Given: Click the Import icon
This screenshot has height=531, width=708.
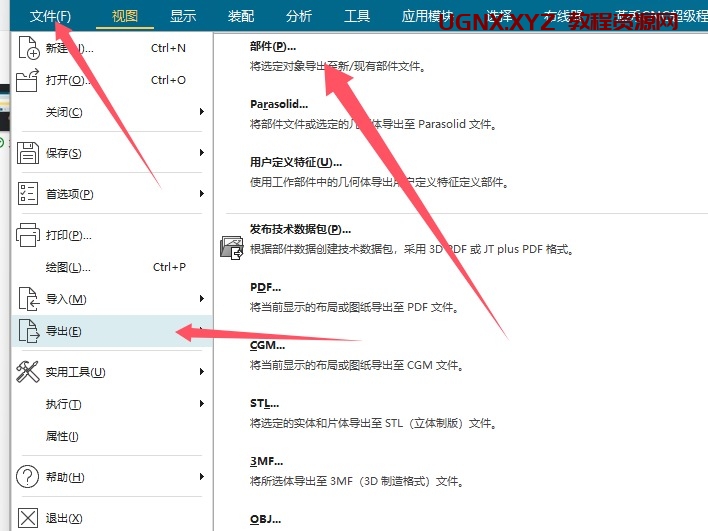Looking at the screenshot, I should (x=29, y=299).
